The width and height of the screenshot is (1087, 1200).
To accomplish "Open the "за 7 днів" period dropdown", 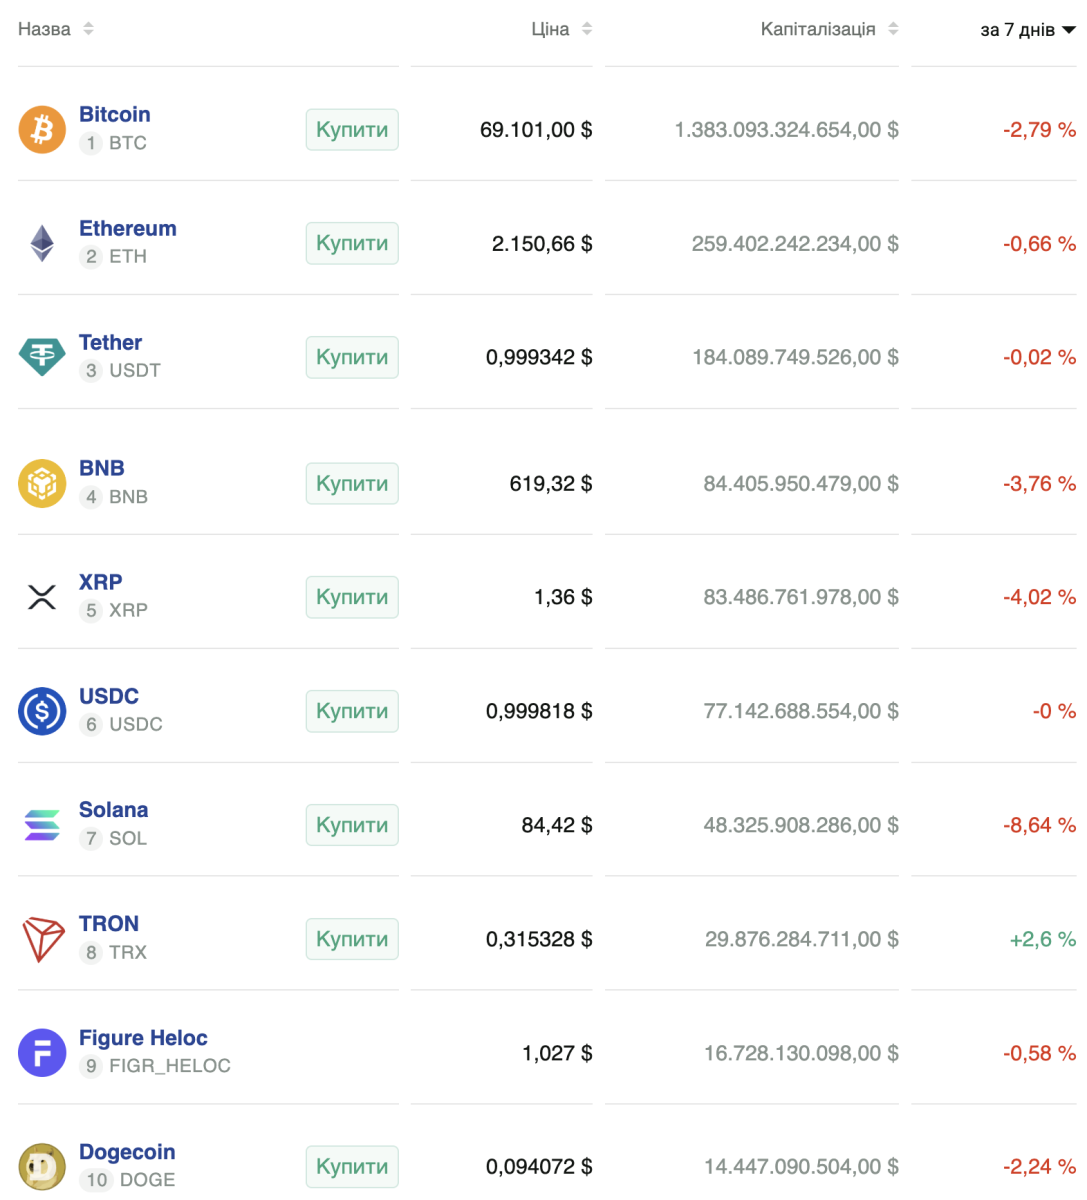I will pos(1027,30).
